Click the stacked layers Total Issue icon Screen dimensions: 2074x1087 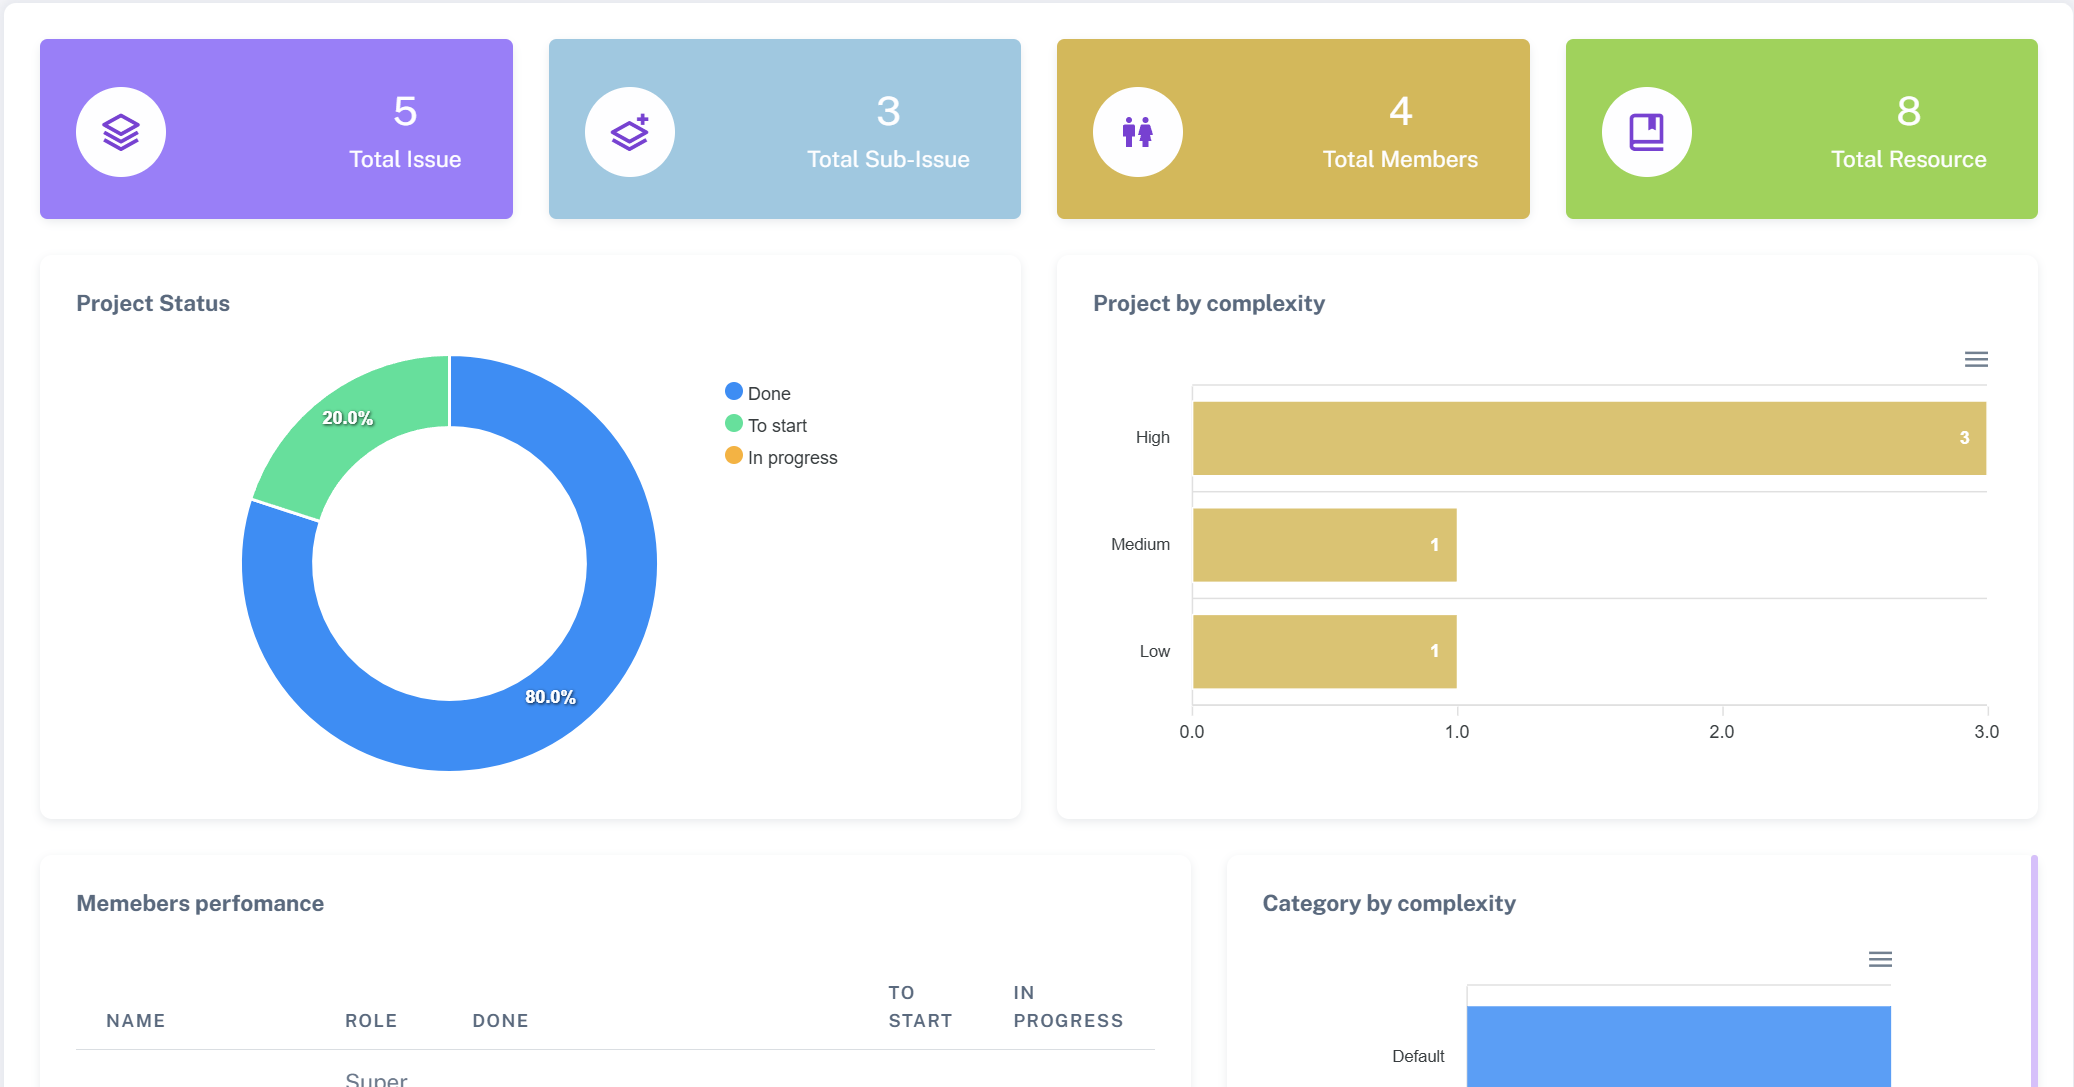point(121,132)
